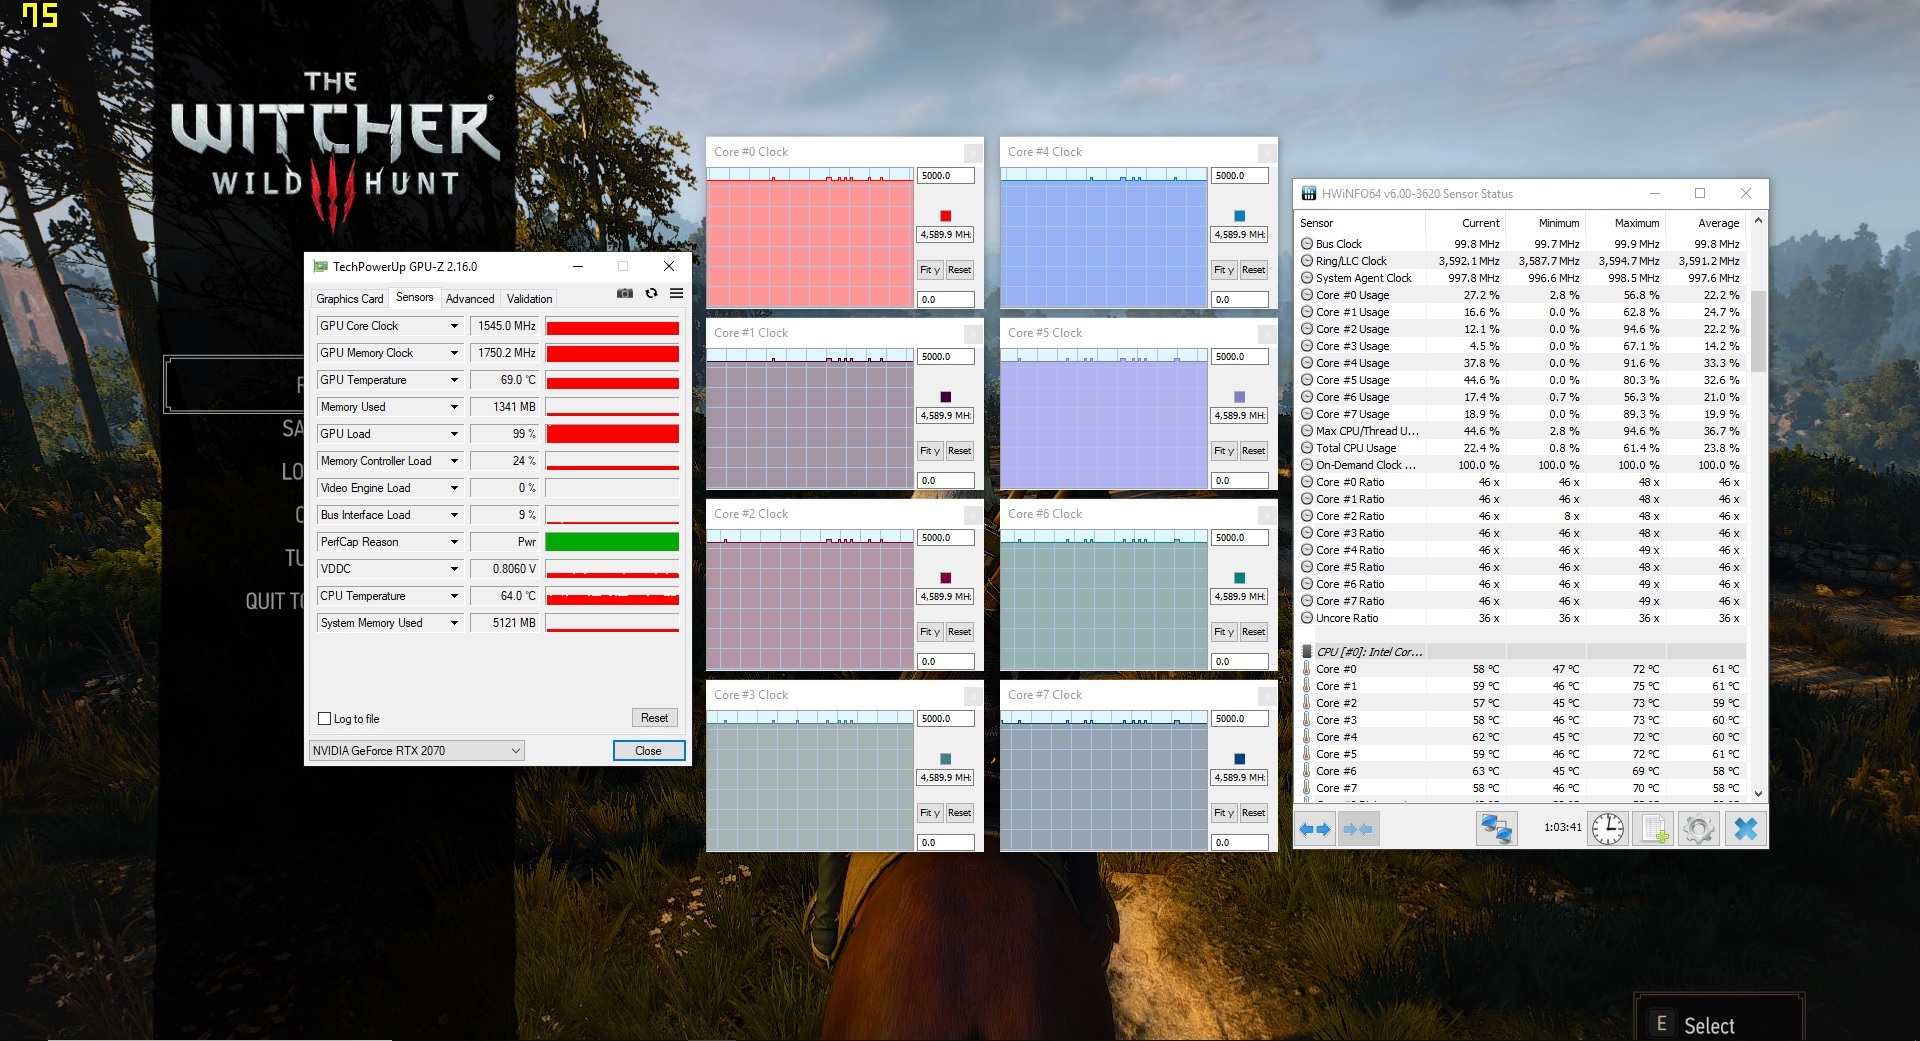Go to the Validation tab
This screenshot has width=1920, height=1041.
click(x=529, y=299)
